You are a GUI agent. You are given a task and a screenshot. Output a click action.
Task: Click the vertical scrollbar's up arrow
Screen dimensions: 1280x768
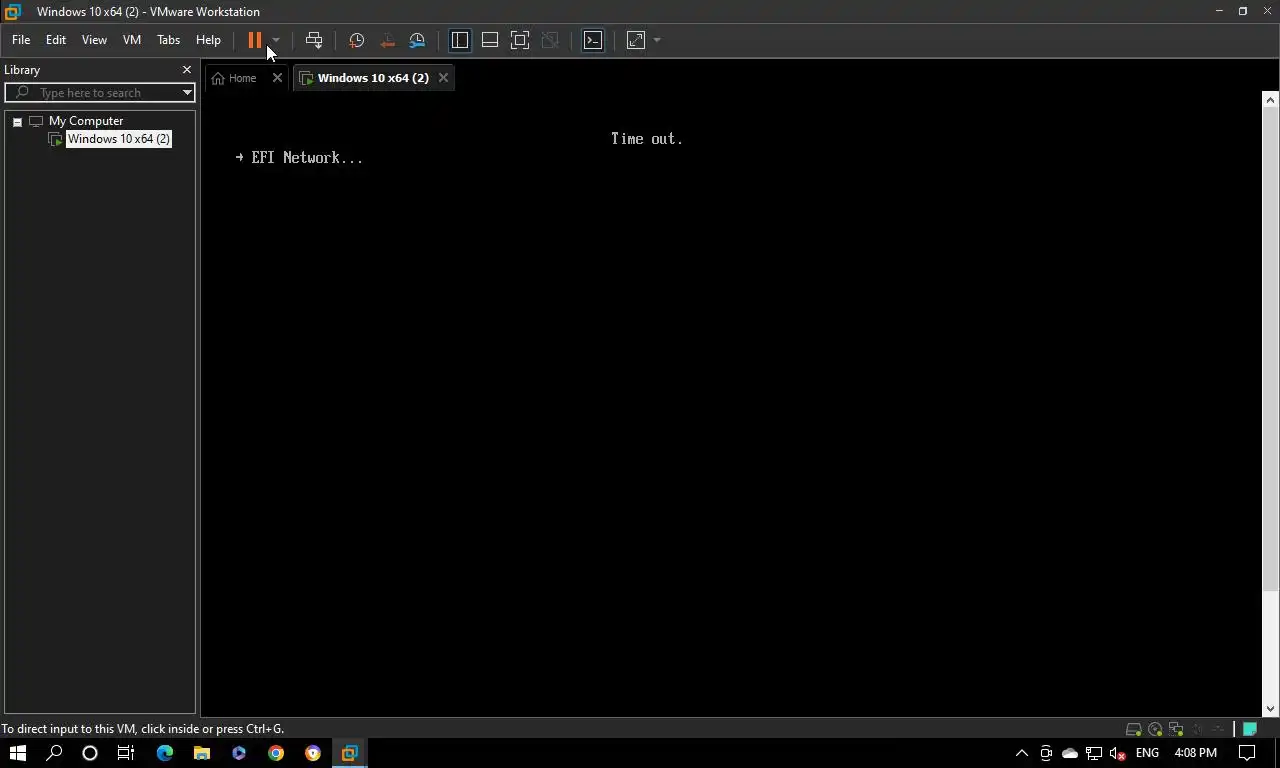[x=1271, y=99]
